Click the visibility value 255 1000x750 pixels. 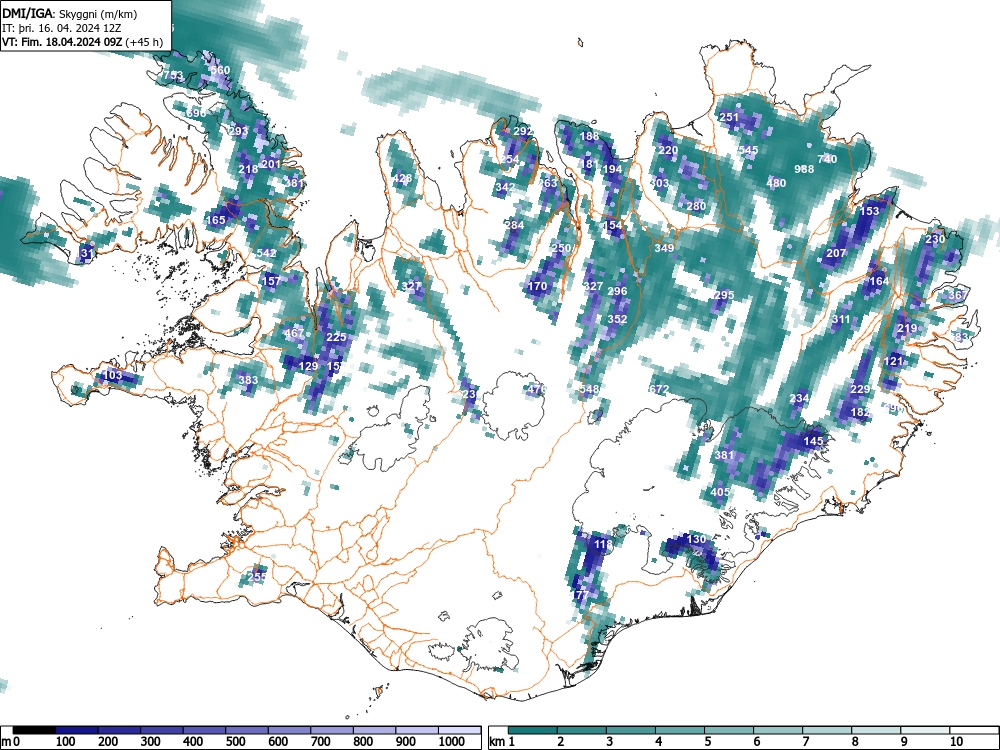256,577
